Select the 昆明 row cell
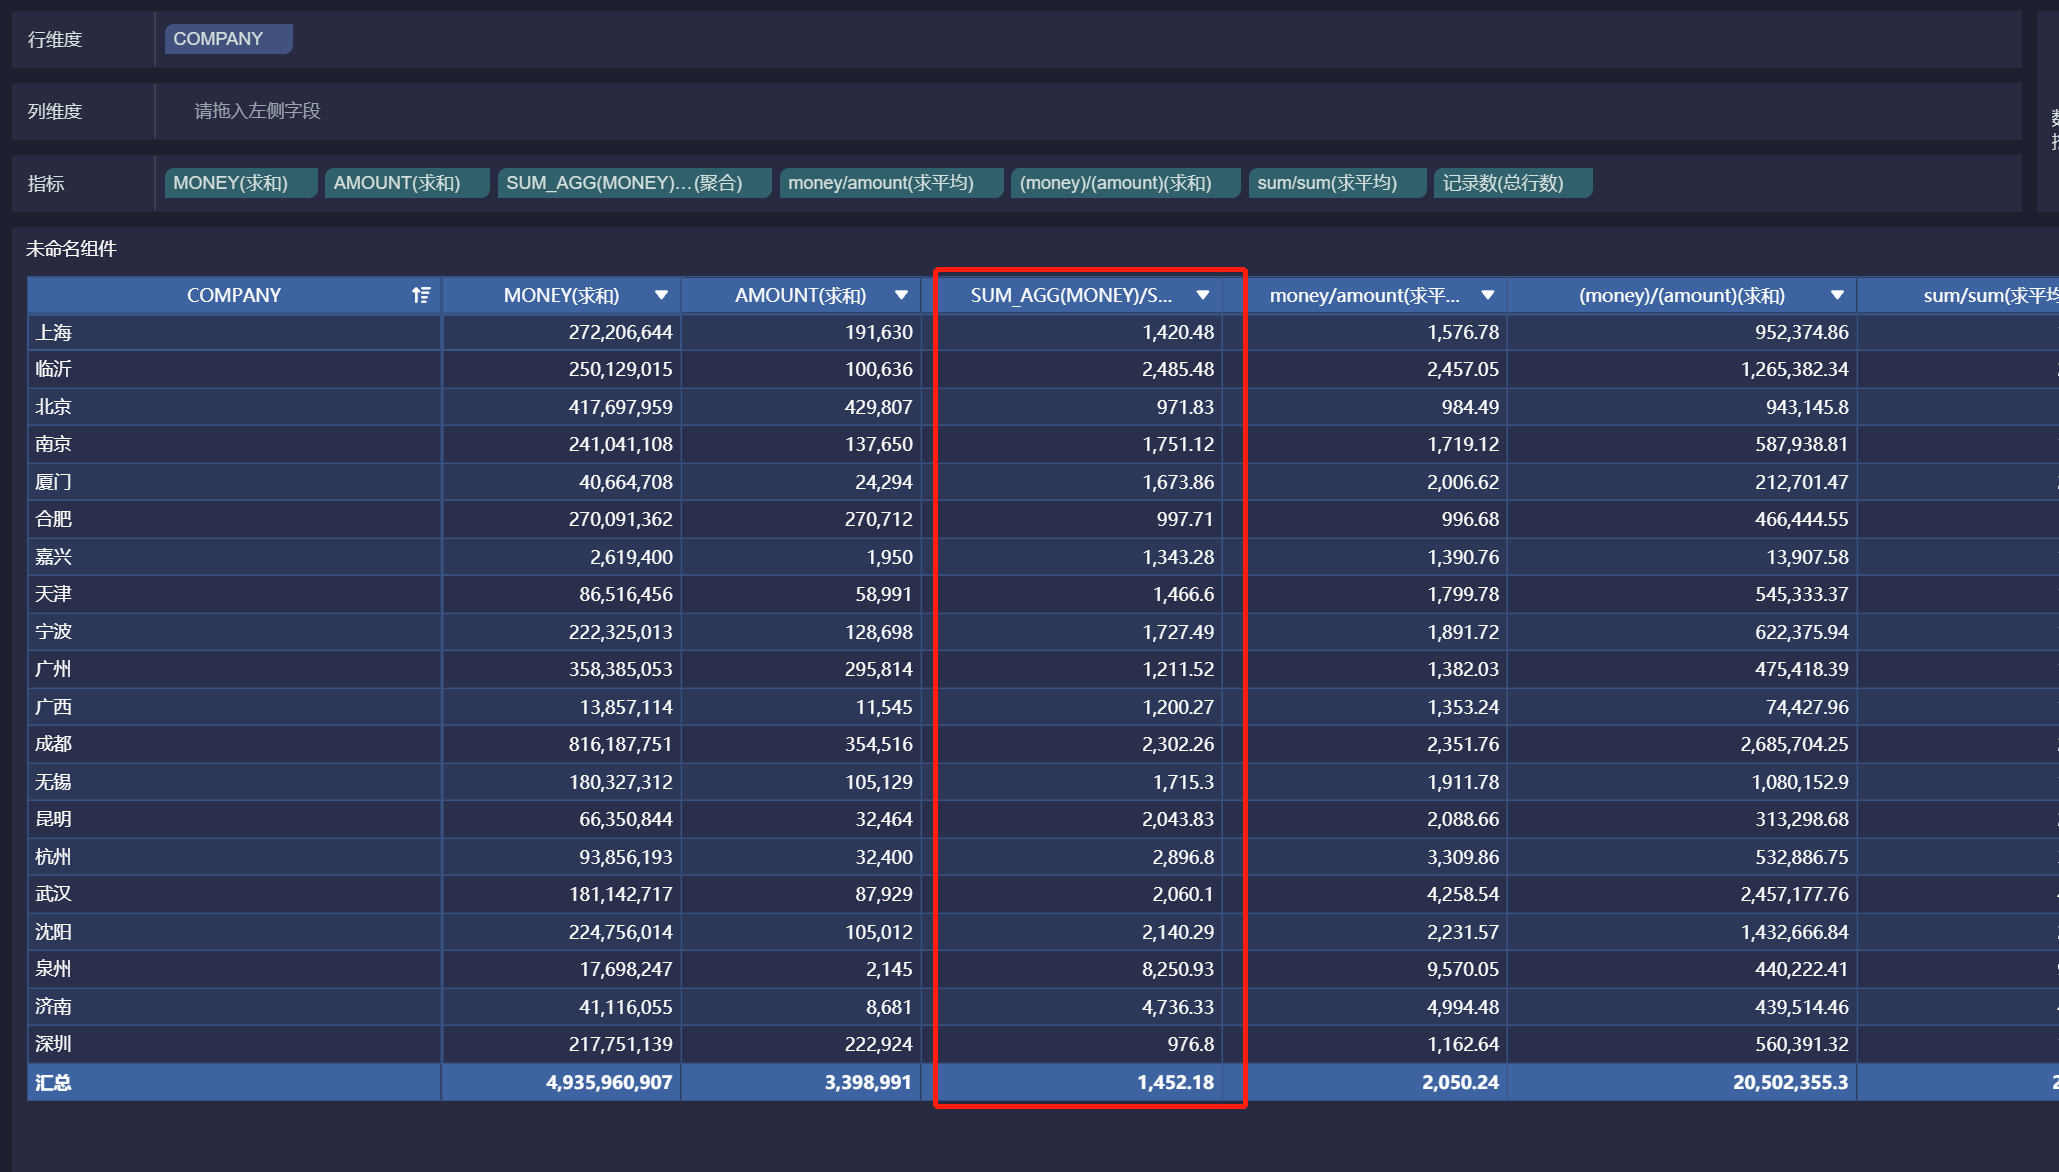The height and width of the screenshot is (1172, 2059). [234, 819]
